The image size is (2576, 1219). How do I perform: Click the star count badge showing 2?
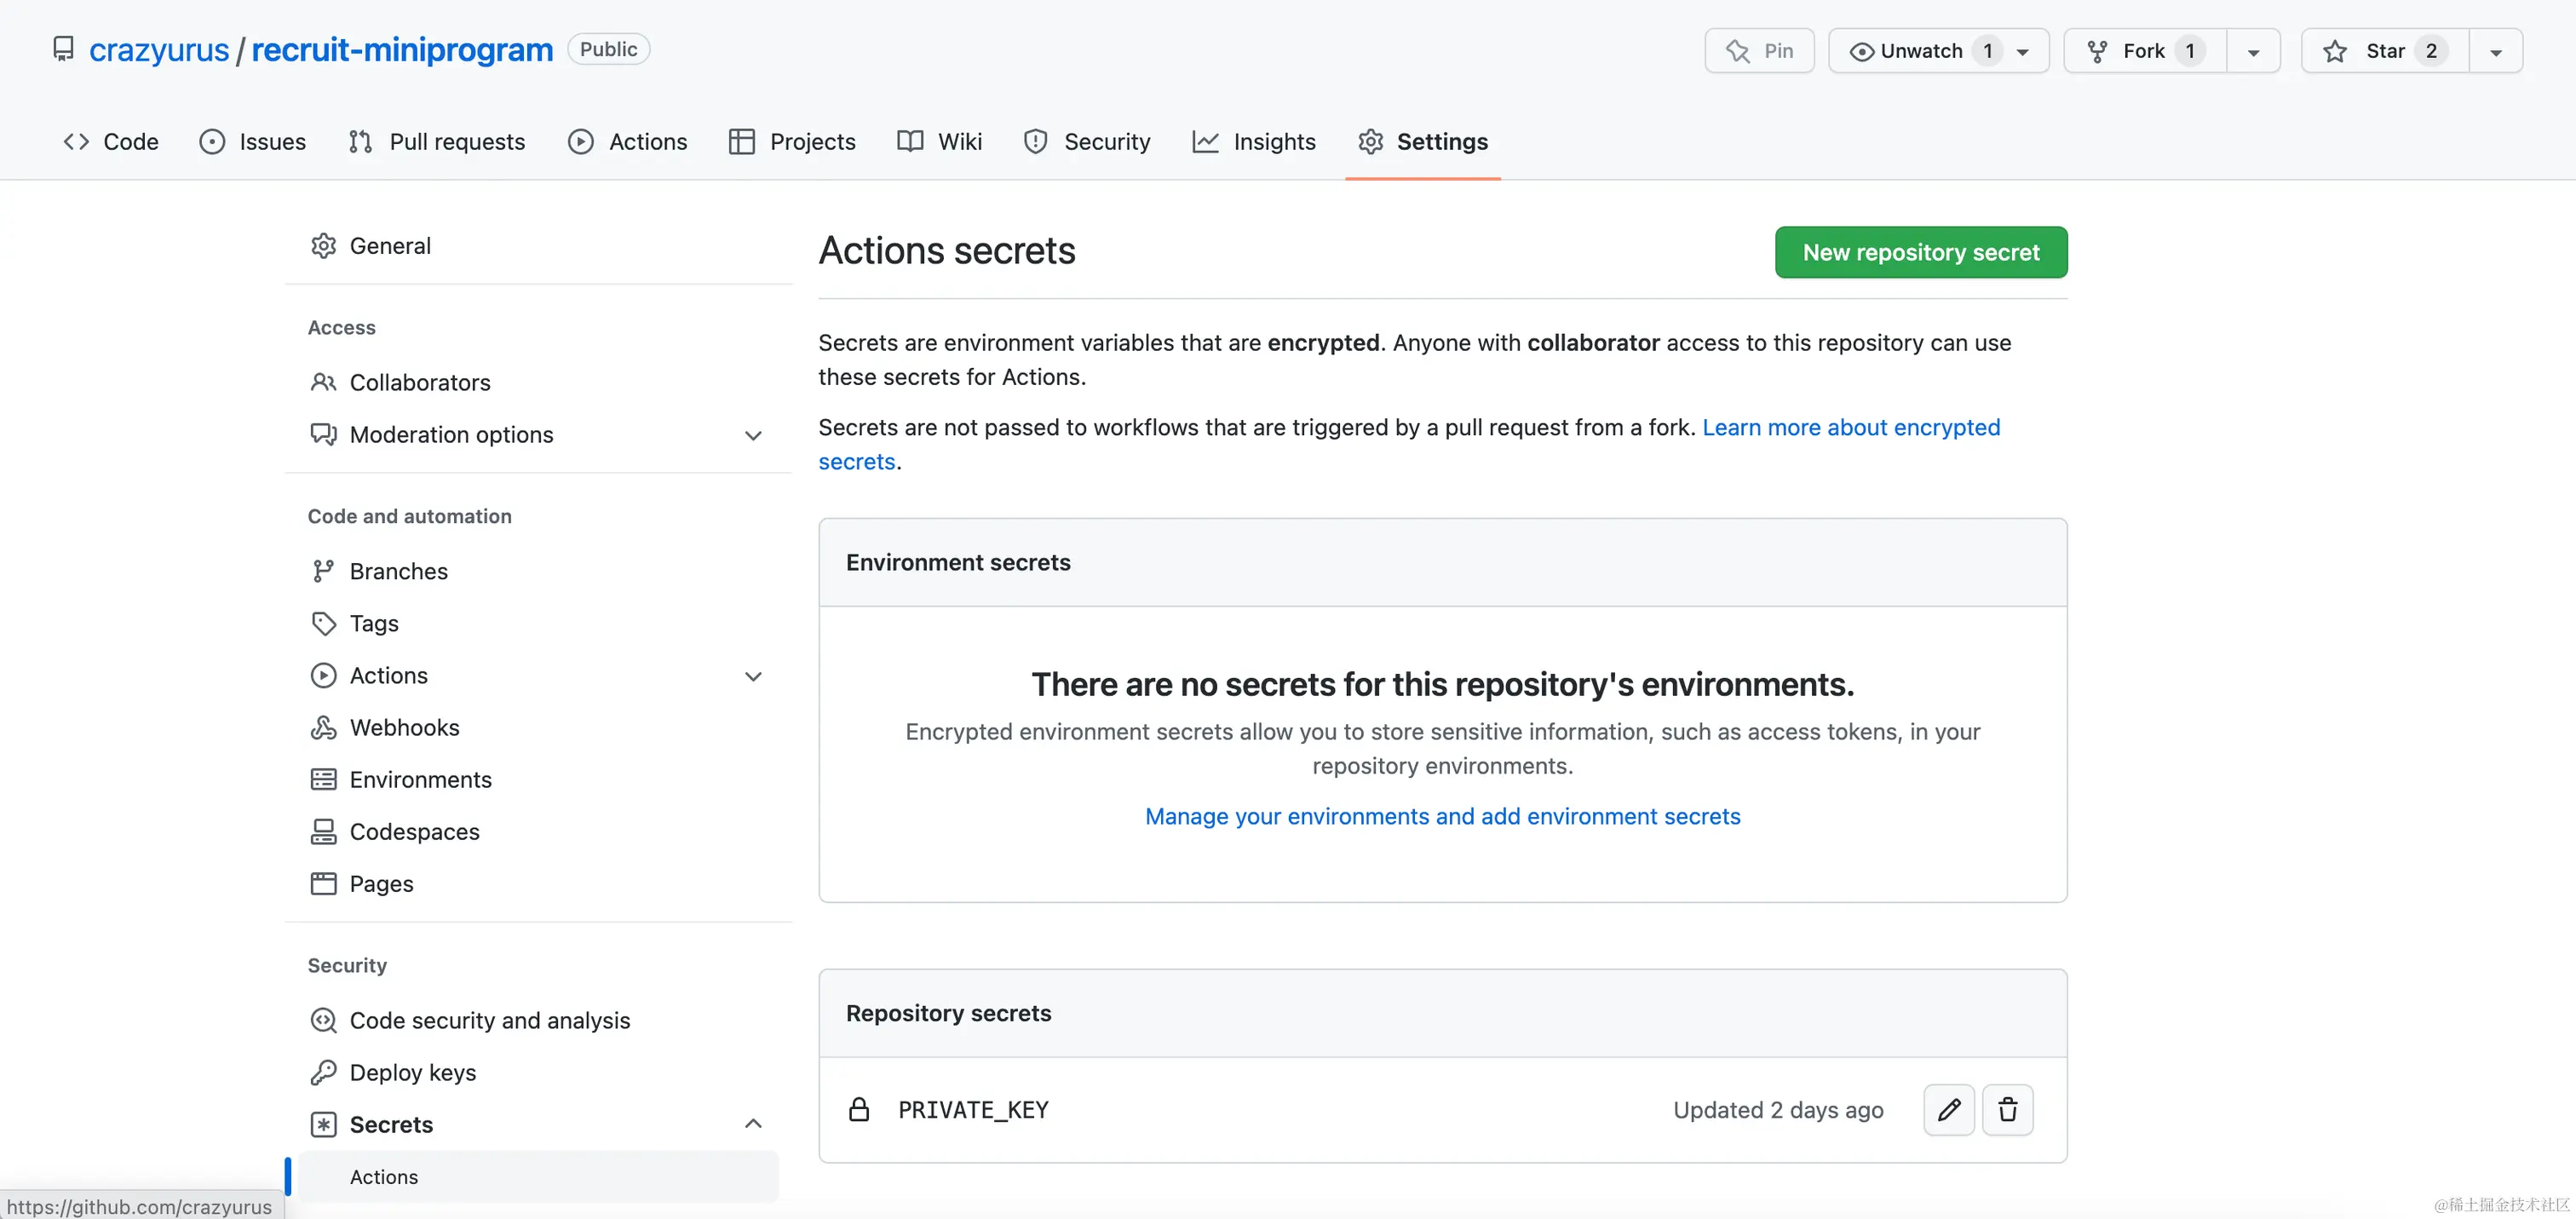[2431, 51]
